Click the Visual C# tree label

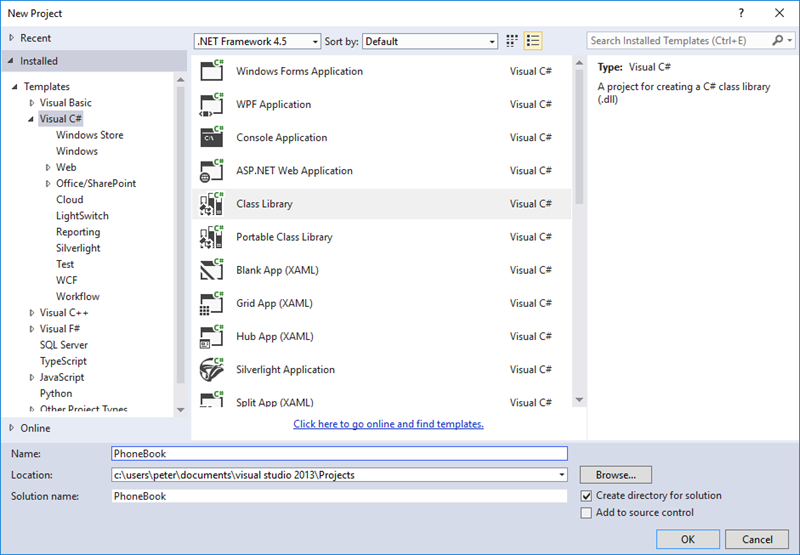(61, 119)
